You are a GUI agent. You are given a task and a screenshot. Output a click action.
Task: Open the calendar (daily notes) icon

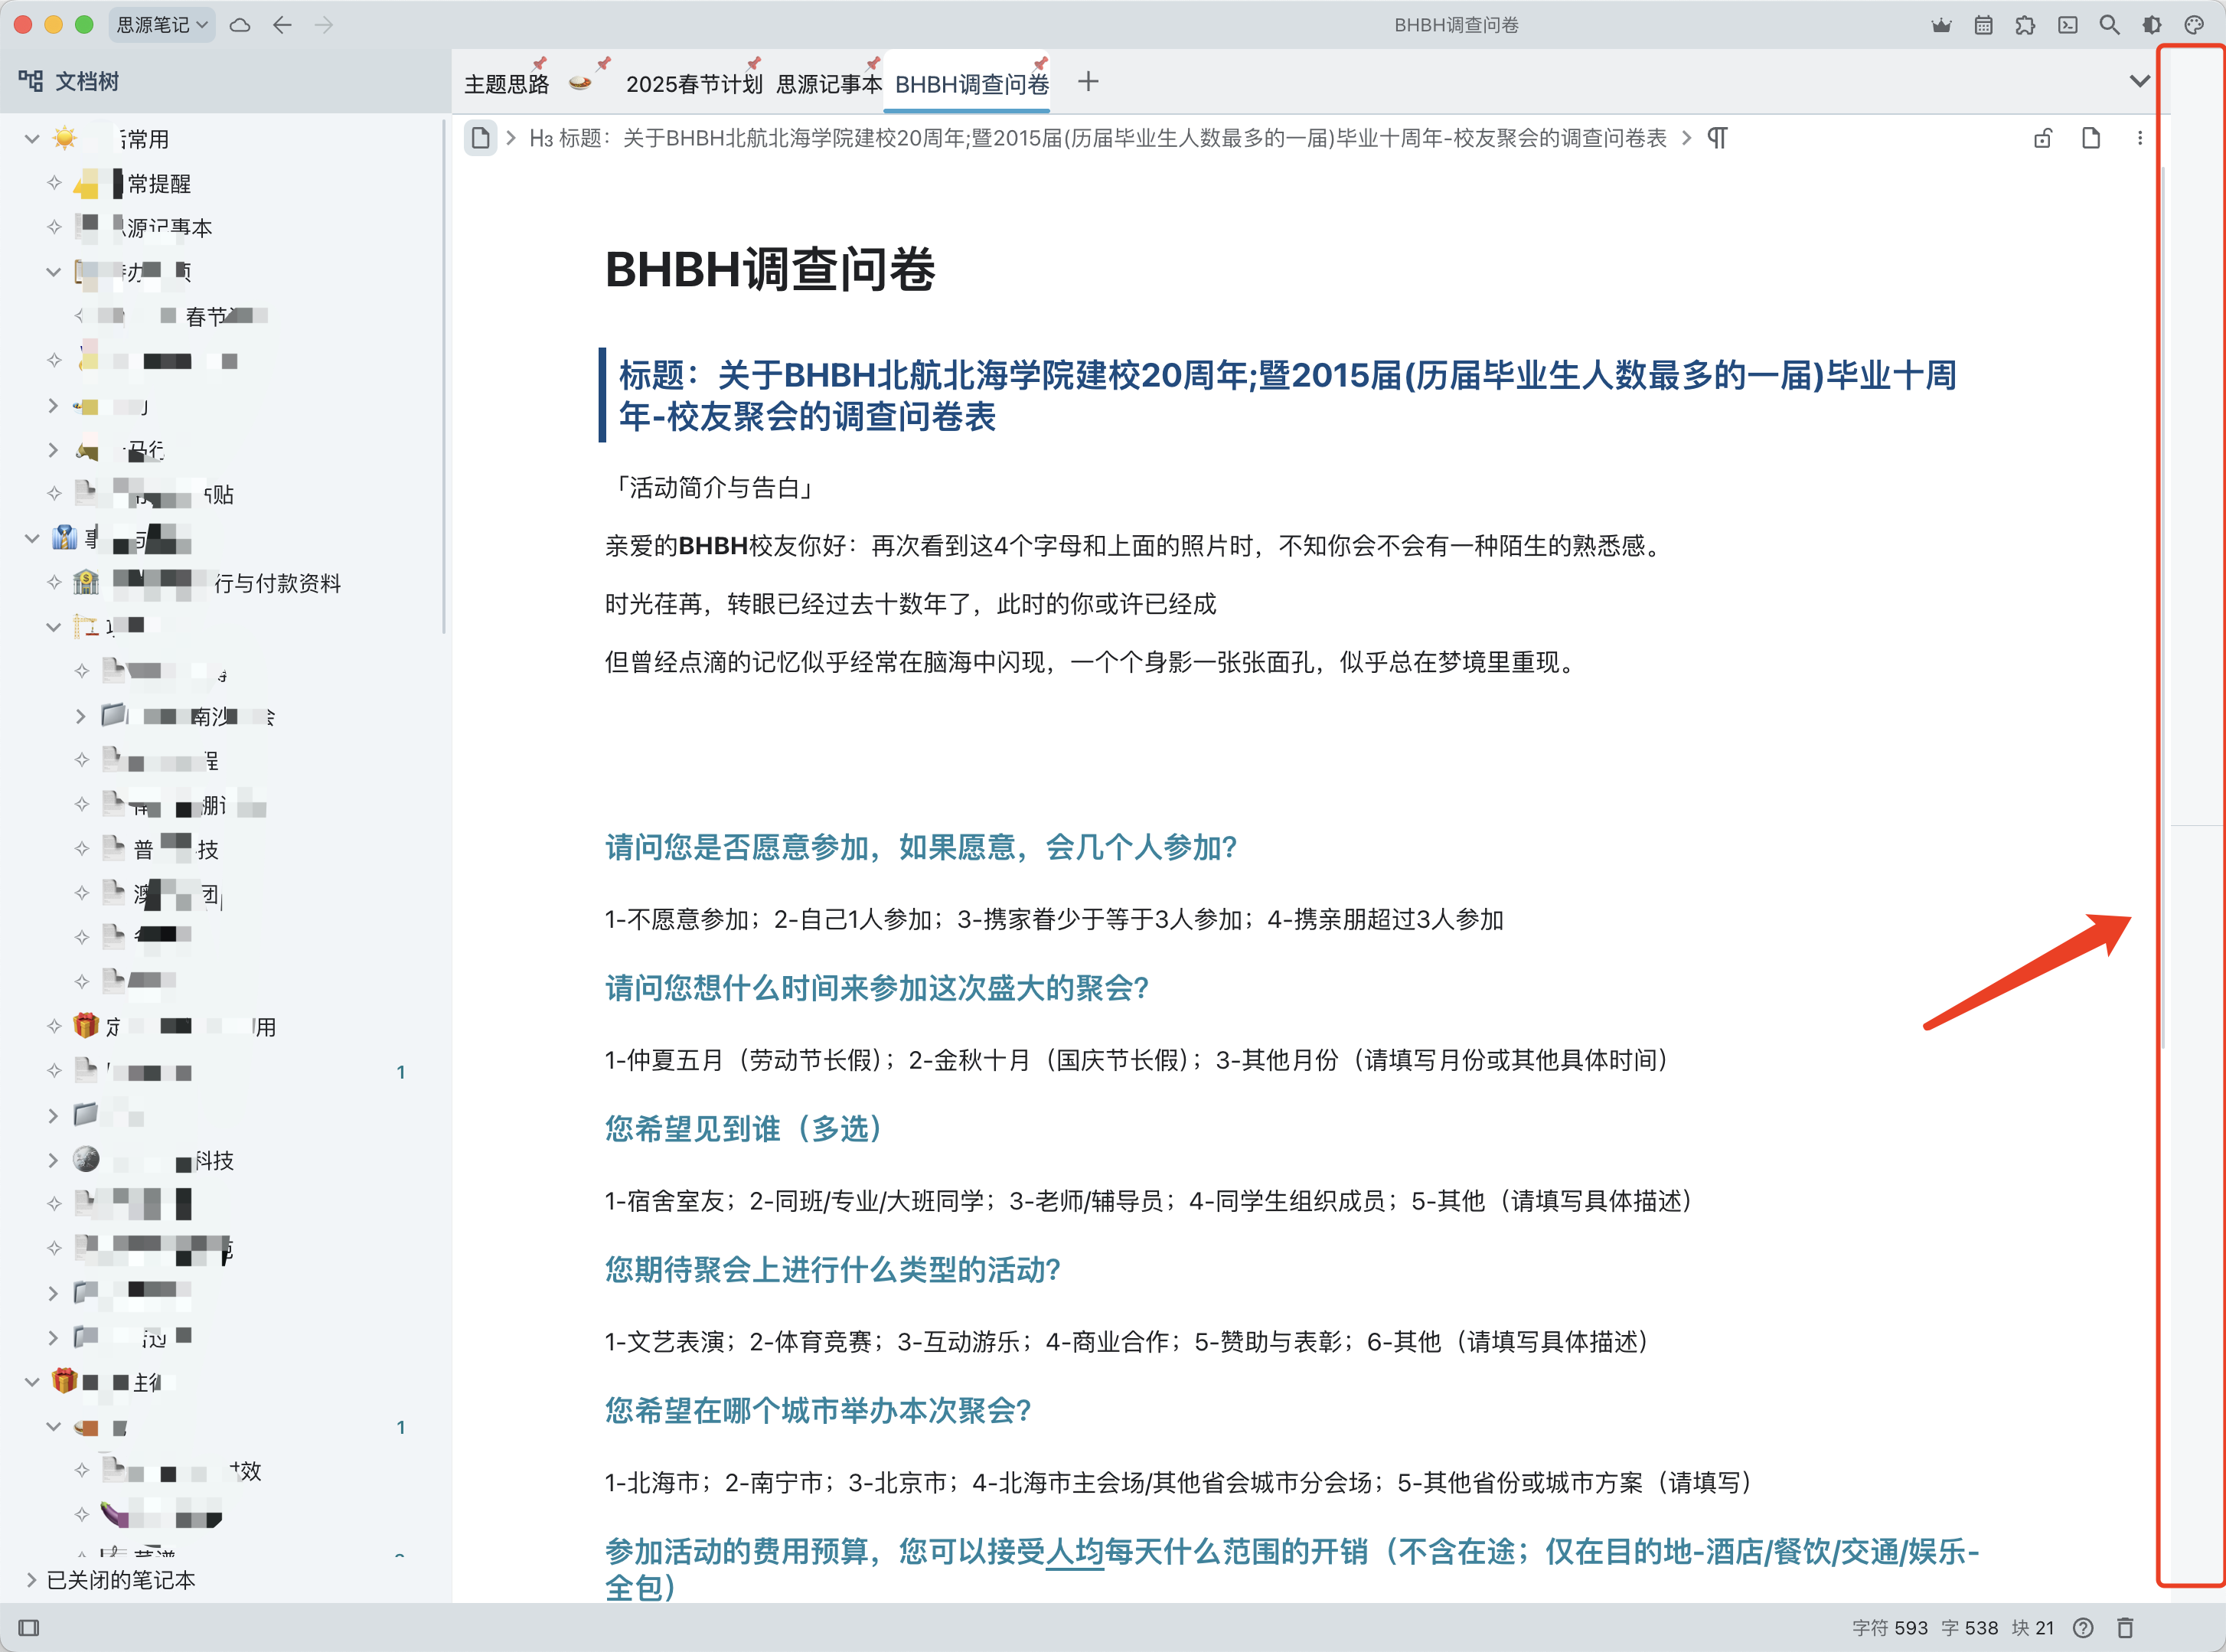coord(1983,25)
